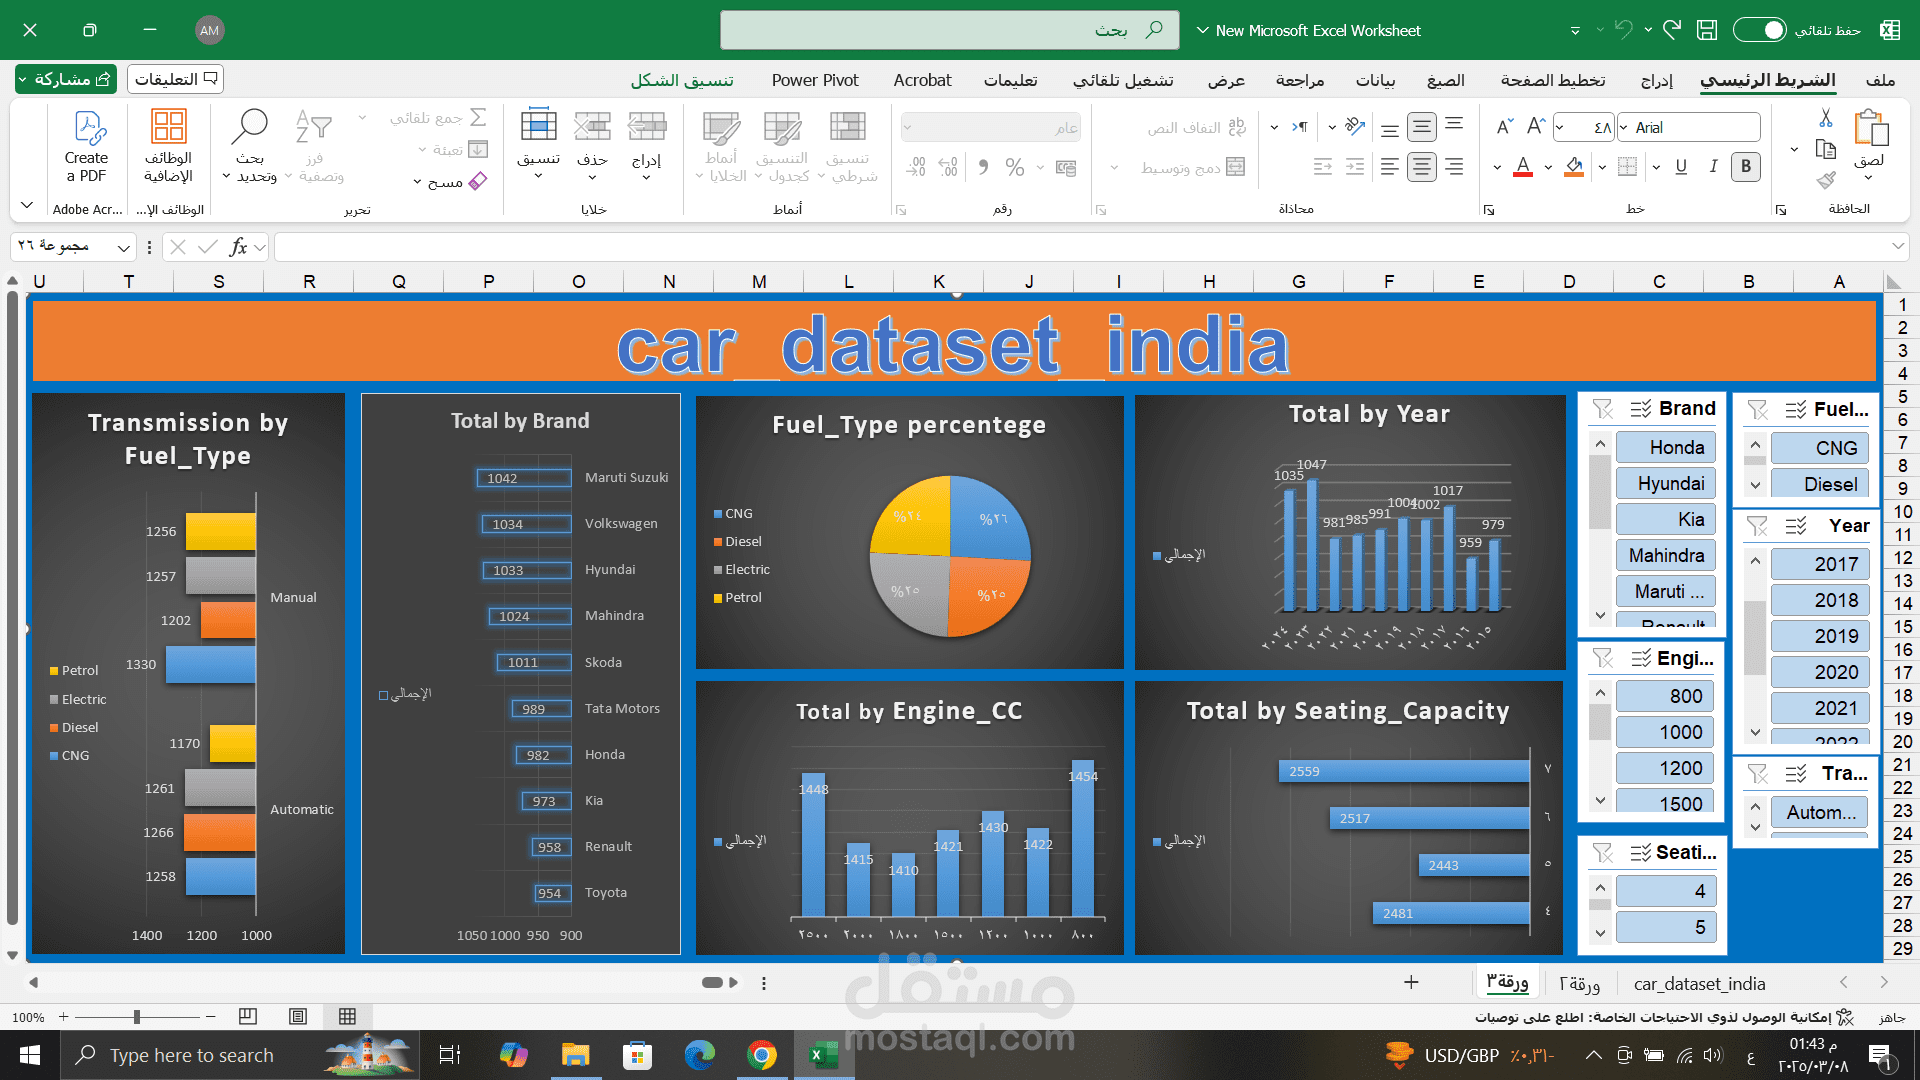Click the Copy icon in clipboard group
Screen dimensions: 1920x1080
coord(1826,149)
